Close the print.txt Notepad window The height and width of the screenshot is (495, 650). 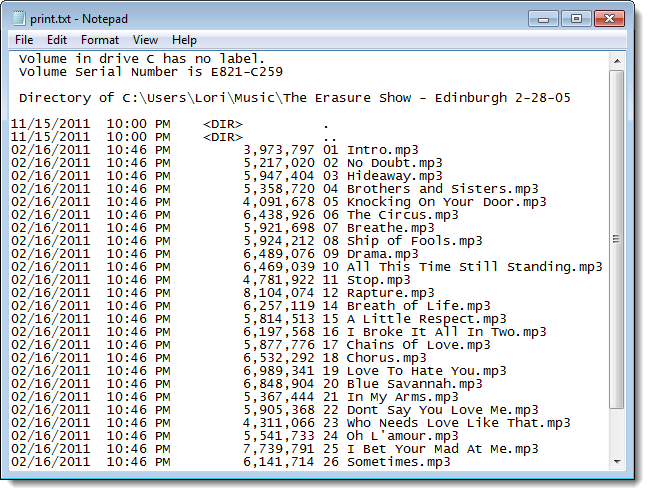(x=609, y=19)
